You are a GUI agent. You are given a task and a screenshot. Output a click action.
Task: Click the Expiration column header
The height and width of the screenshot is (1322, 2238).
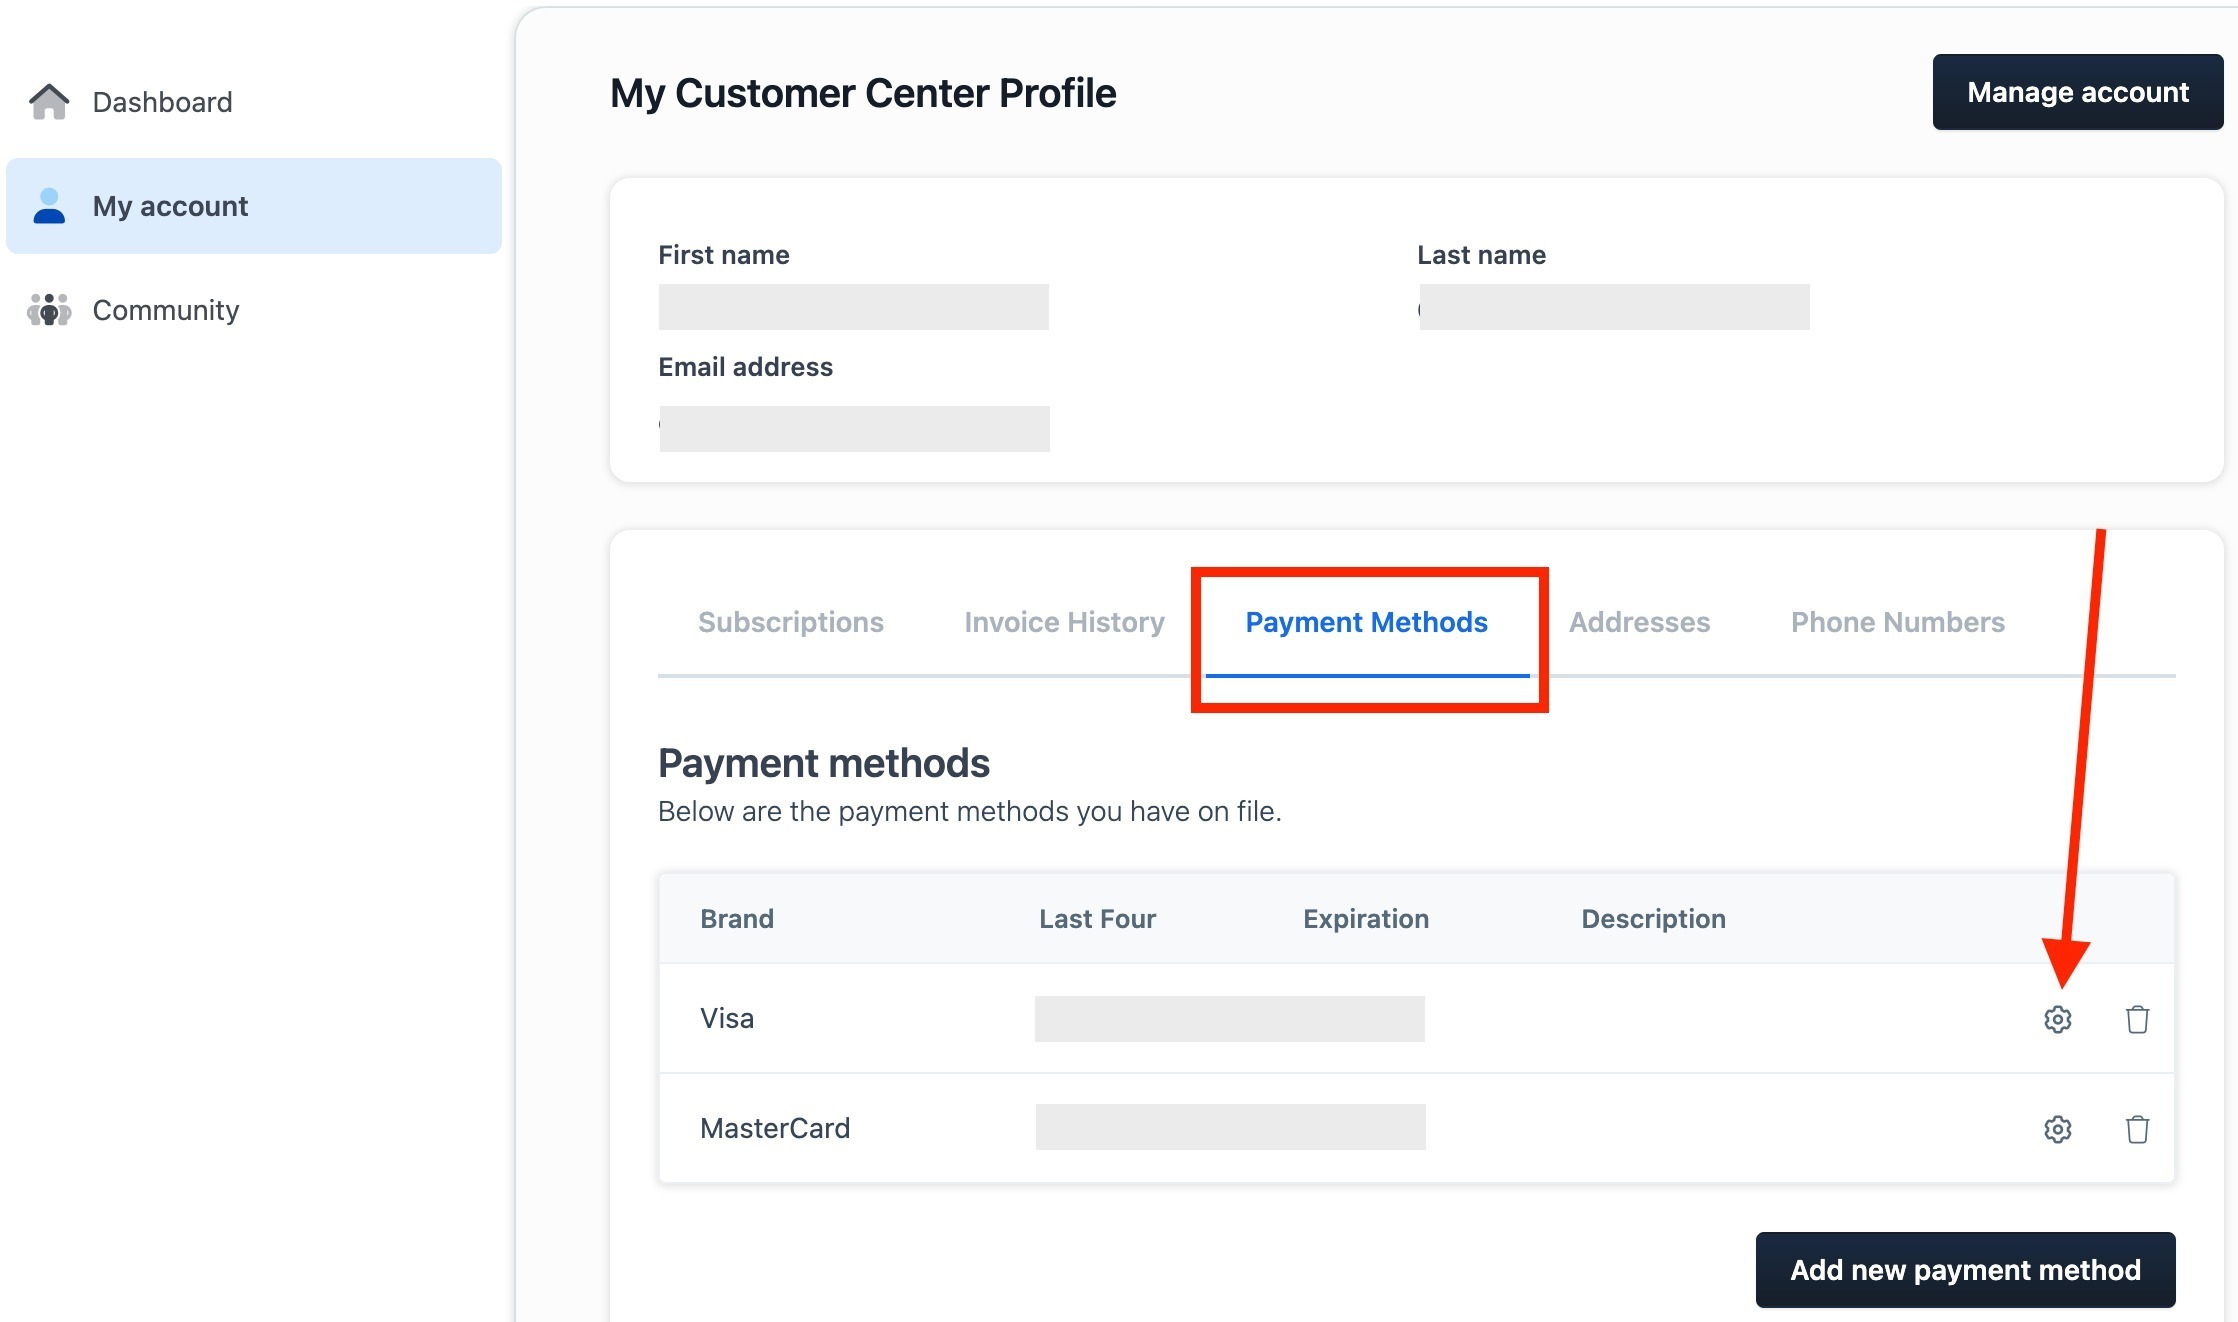point(1366,919)
